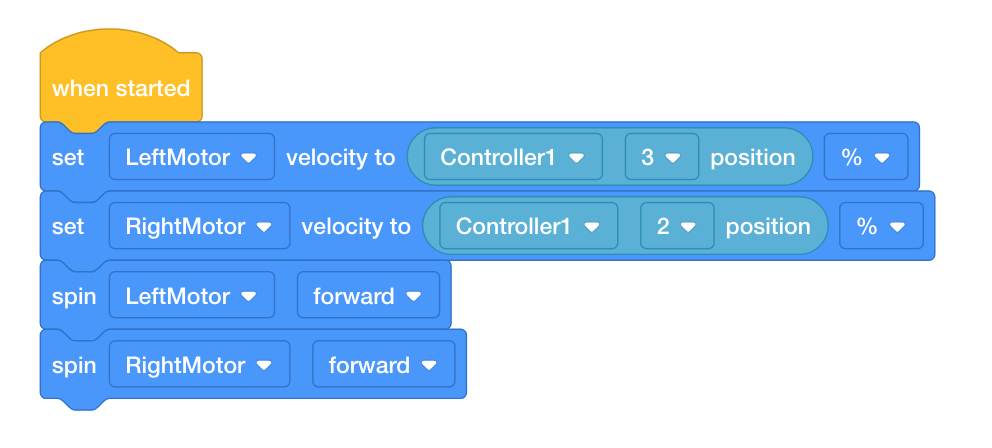Open % unit dropdown on LeftMotor velocity block
This screenshot has height=448, width=992.
pos(865,157)
